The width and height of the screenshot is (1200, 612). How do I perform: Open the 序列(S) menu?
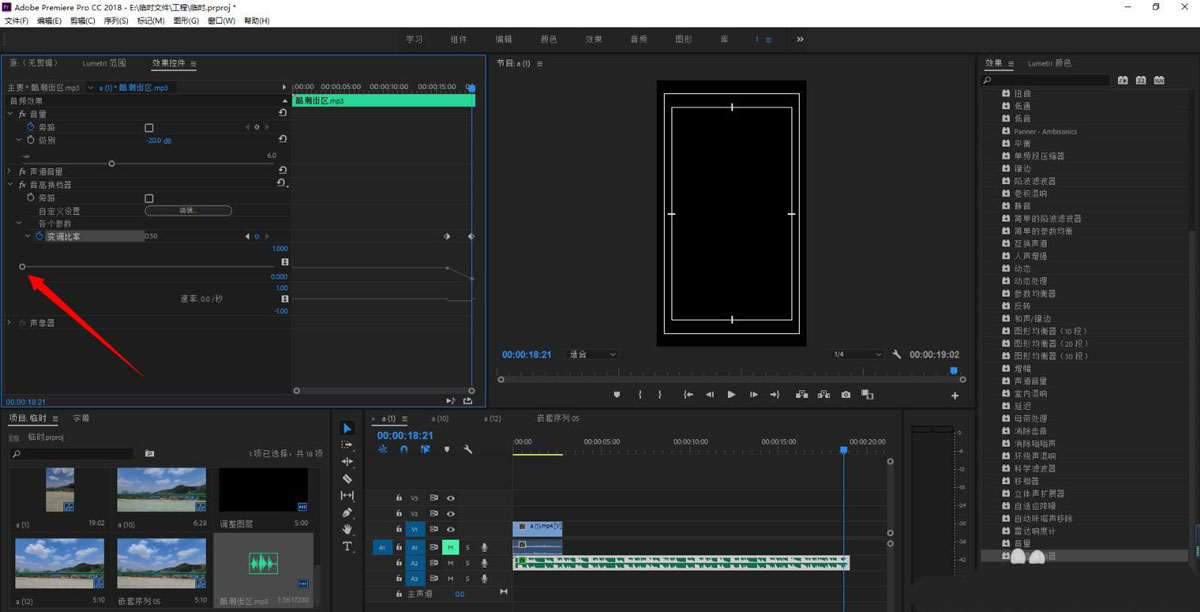click(118, 20)
